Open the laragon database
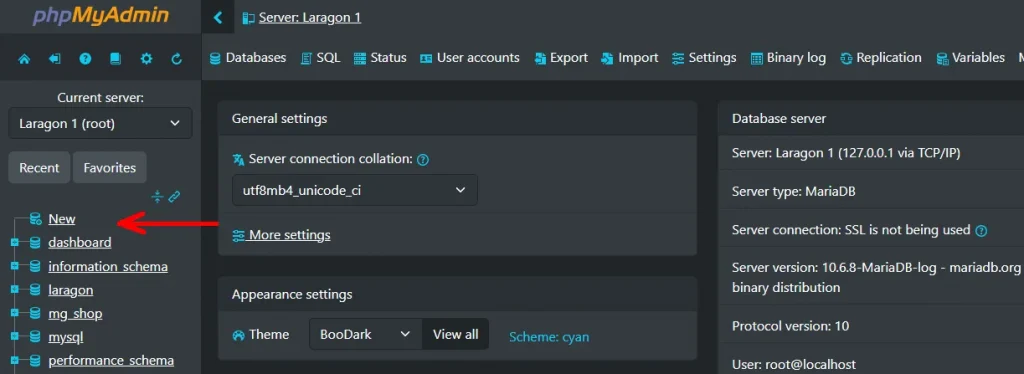This screenshot has width=1024, height=374. coord(71,290)
